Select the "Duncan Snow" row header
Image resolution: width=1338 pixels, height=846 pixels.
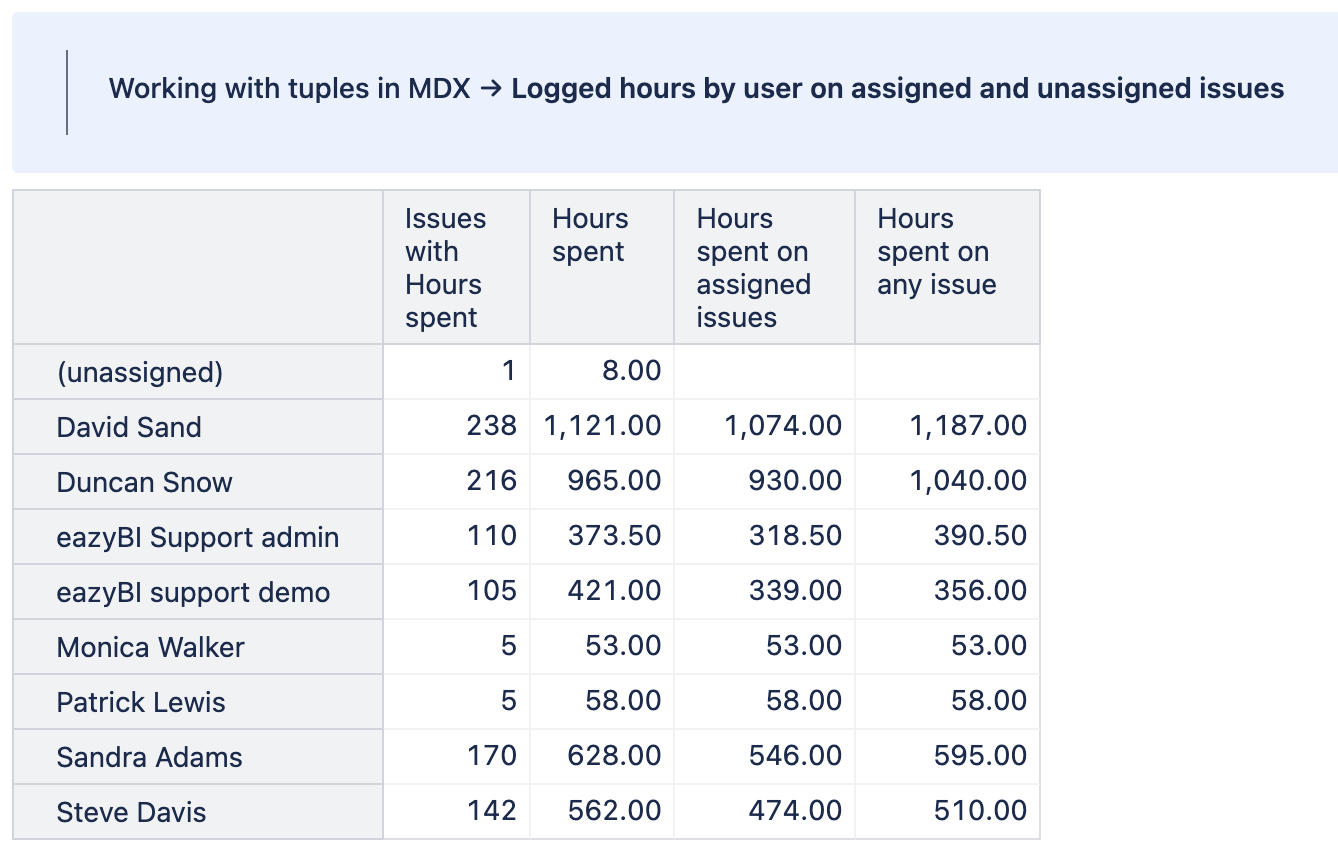click(144, 483)
